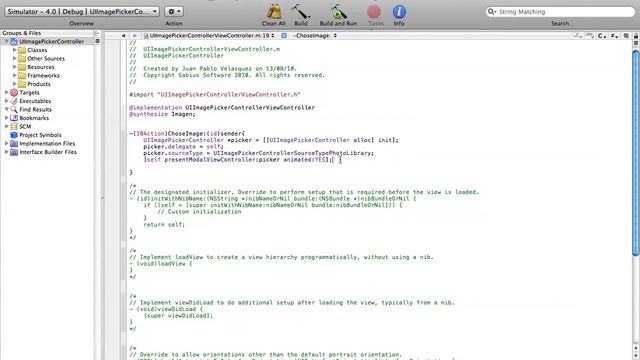Expand the Frameworks folder
The height and width of the screenshot is (360, 640).
[x=15, y=76]
